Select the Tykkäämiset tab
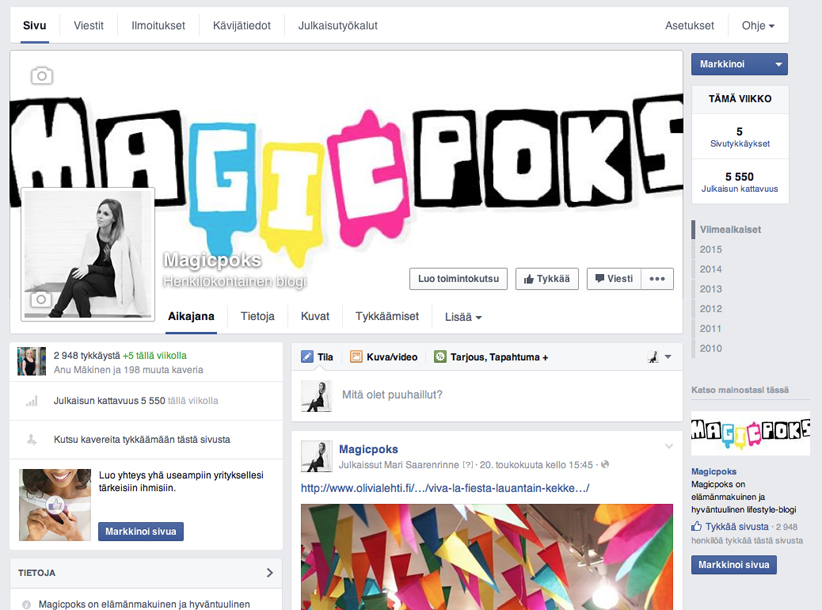This screenshot has width=822, height=610. (387, 317)
